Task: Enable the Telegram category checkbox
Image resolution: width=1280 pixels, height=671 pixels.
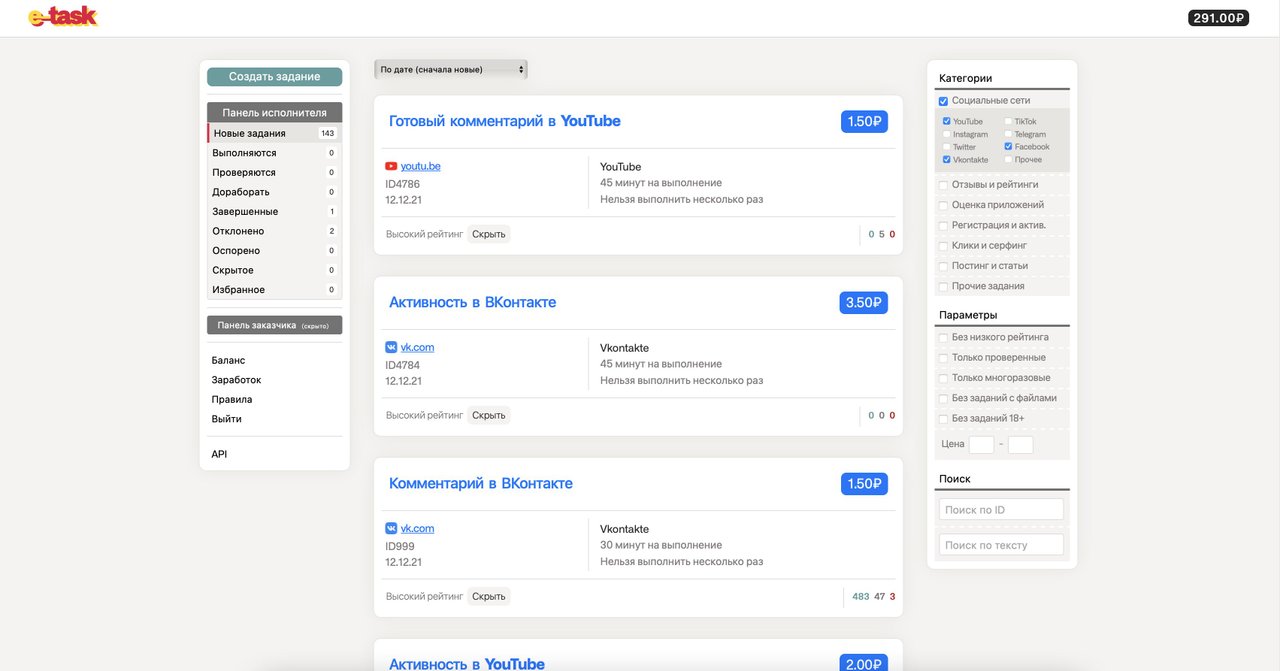Action: (1008, 134)
